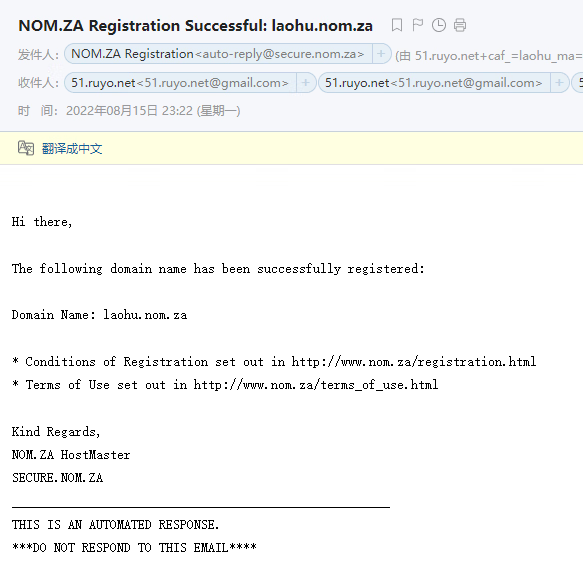583x572 pixels.
Task: Click the email subject title text
Action: (196, 26)
